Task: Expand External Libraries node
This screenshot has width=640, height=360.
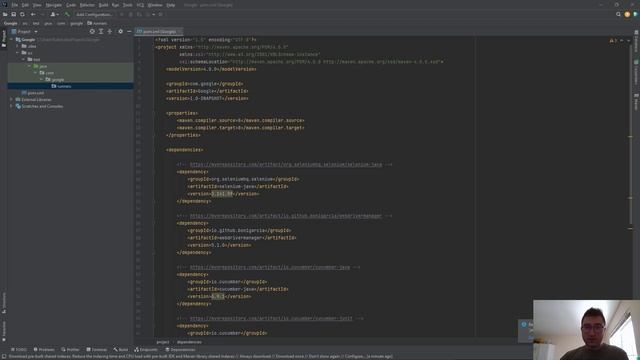Action: (12, 100)
